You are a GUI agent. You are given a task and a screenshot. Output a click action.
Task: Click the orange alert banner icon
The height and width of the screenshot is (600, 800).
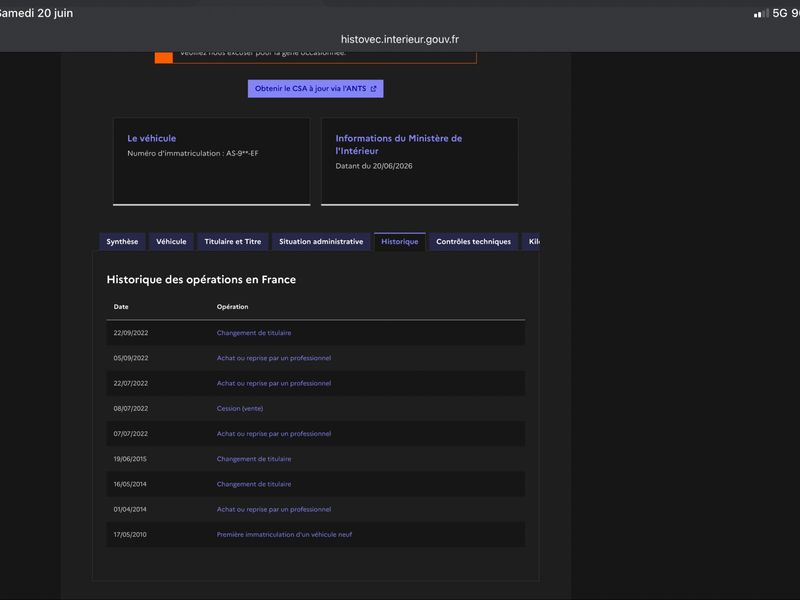(164, 57)
